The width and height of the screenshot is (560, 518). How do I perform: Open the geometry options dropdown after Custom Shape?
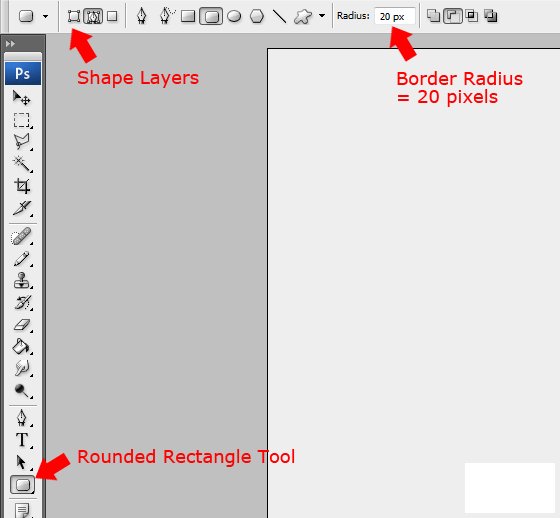coord(322,16)
